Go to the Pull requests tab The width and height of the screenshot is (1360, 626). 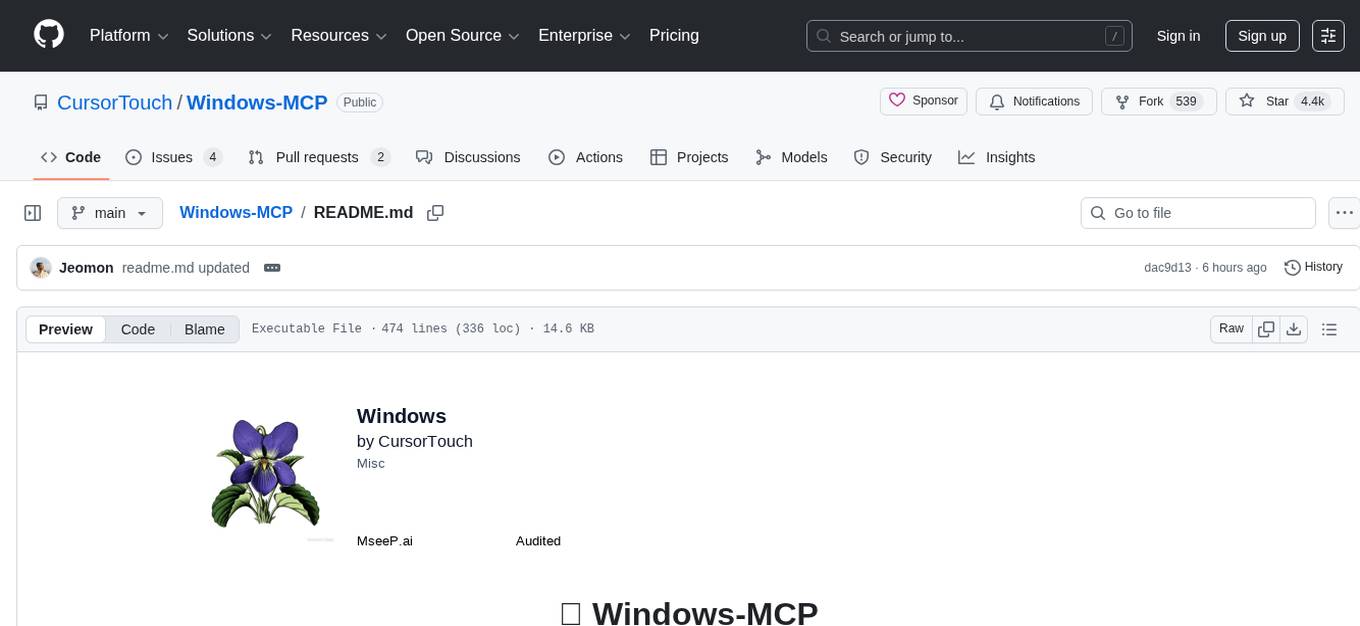click(x=316, y=157)
